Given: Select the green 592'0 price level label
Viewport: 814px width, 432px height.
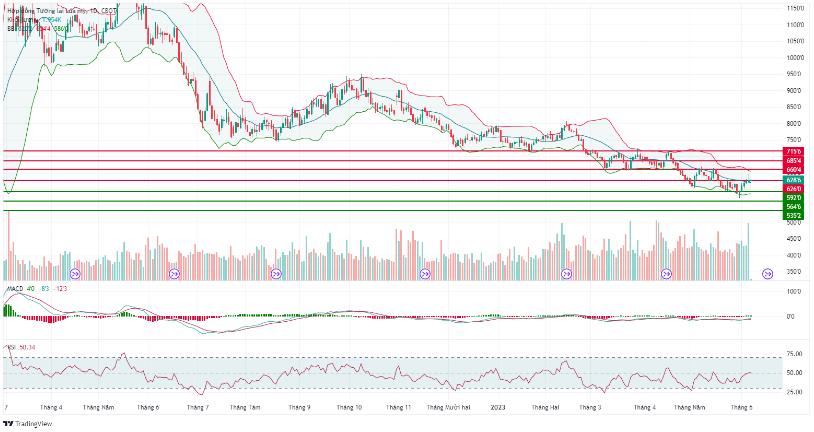Looking at the screenshot, I should pos(795,198).
